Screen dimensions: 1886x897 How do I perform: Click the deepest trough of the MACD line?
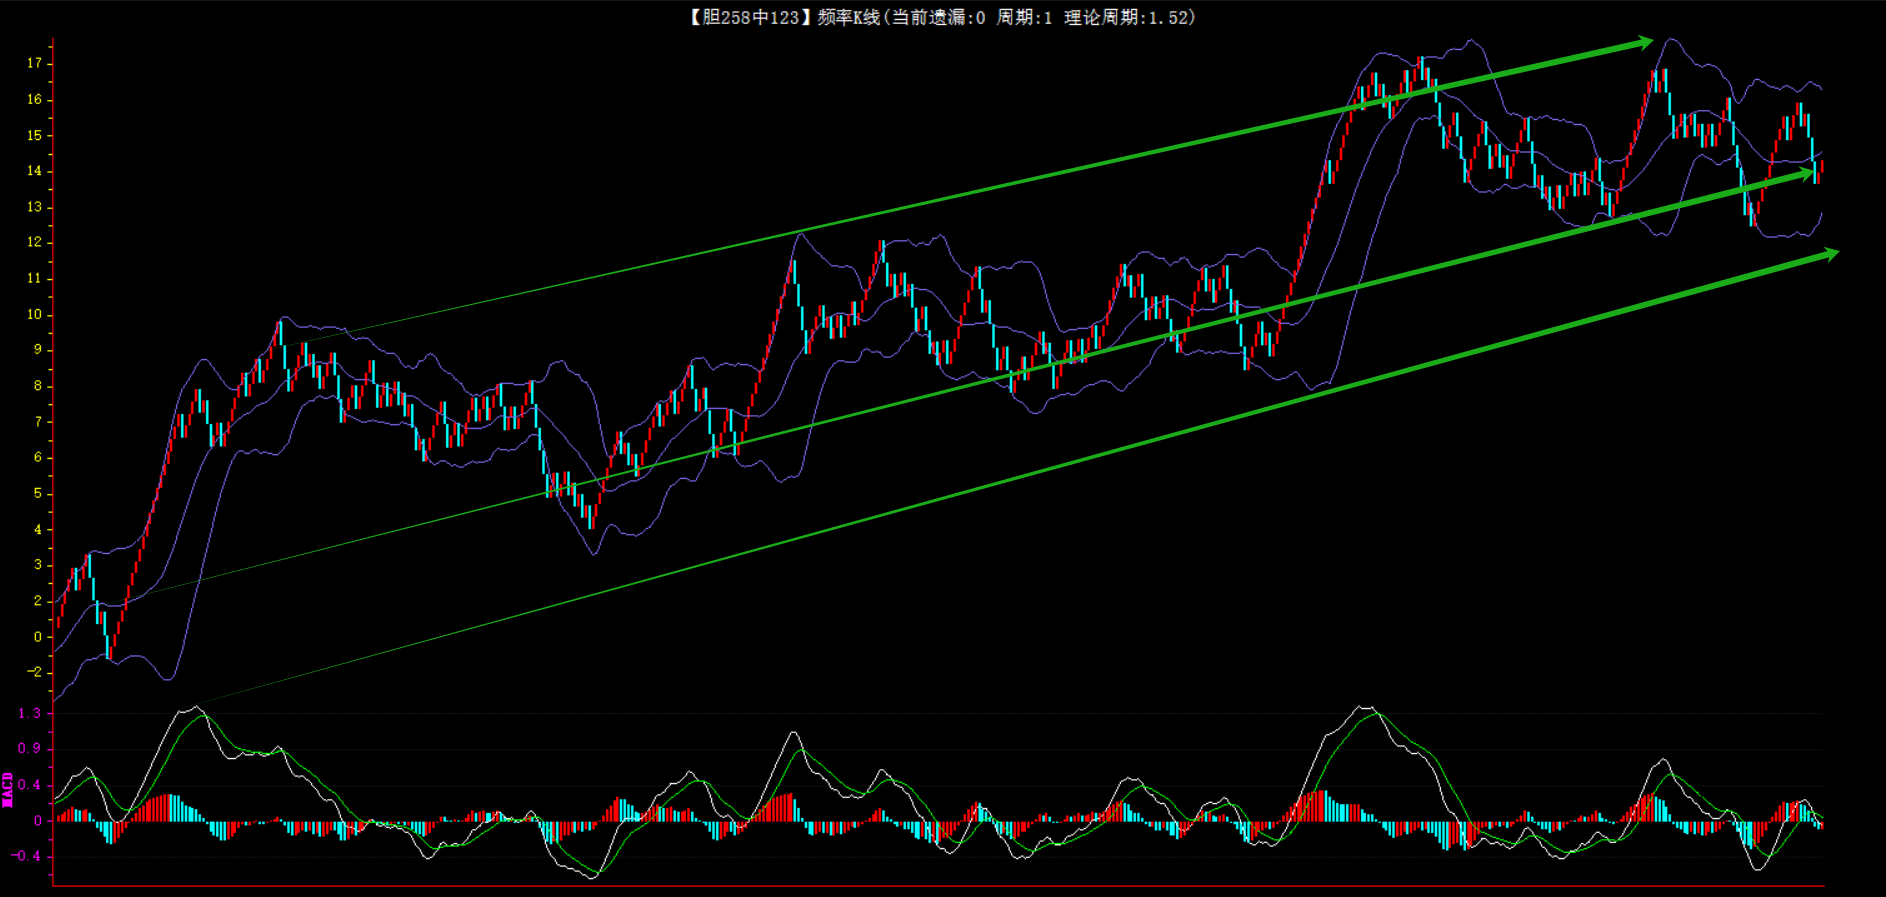point(593,877)
